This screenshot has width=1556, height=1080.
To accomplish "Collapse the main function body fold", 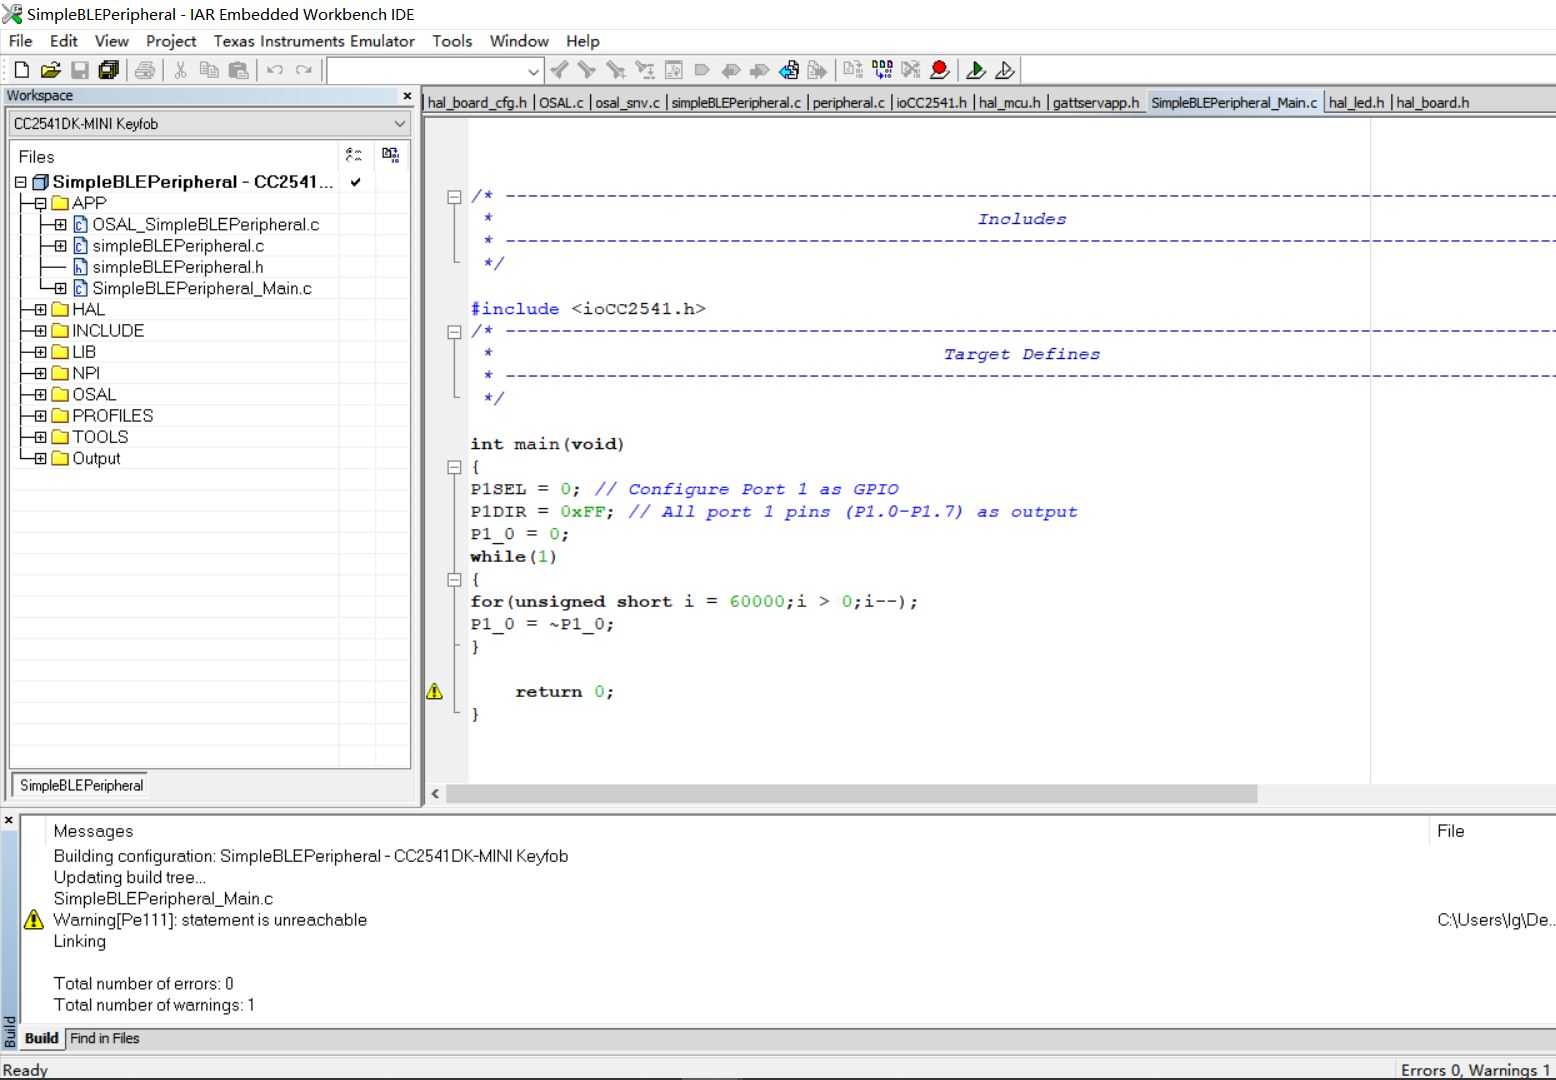I will click(x=454, y=467).
